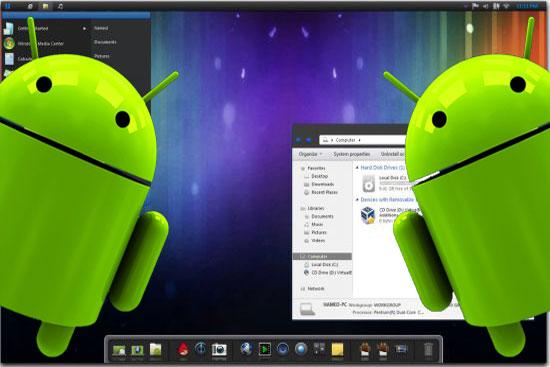
Task: Open the light green folder dock icon
Action: tap(155, 349)
